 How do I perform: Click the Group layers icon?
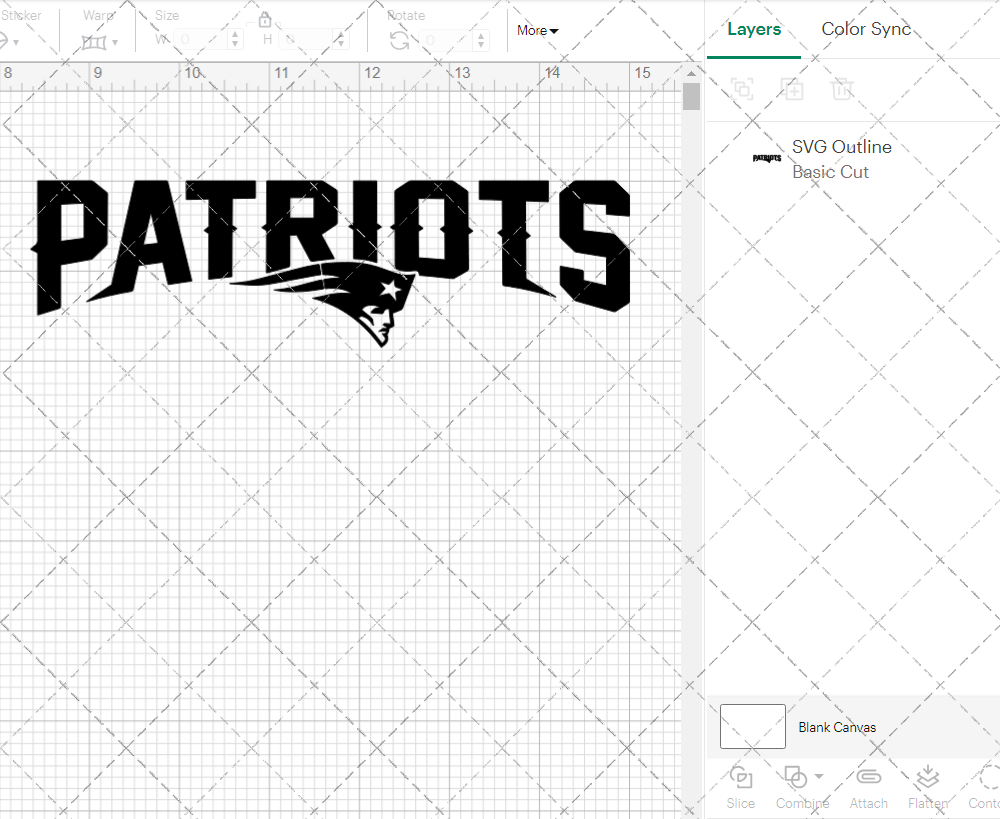742,89
